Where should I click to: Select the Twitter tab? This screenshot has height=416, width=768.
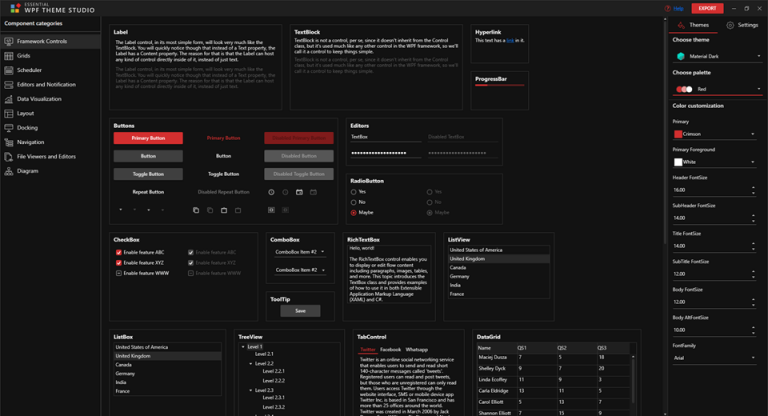pos(367,350)
